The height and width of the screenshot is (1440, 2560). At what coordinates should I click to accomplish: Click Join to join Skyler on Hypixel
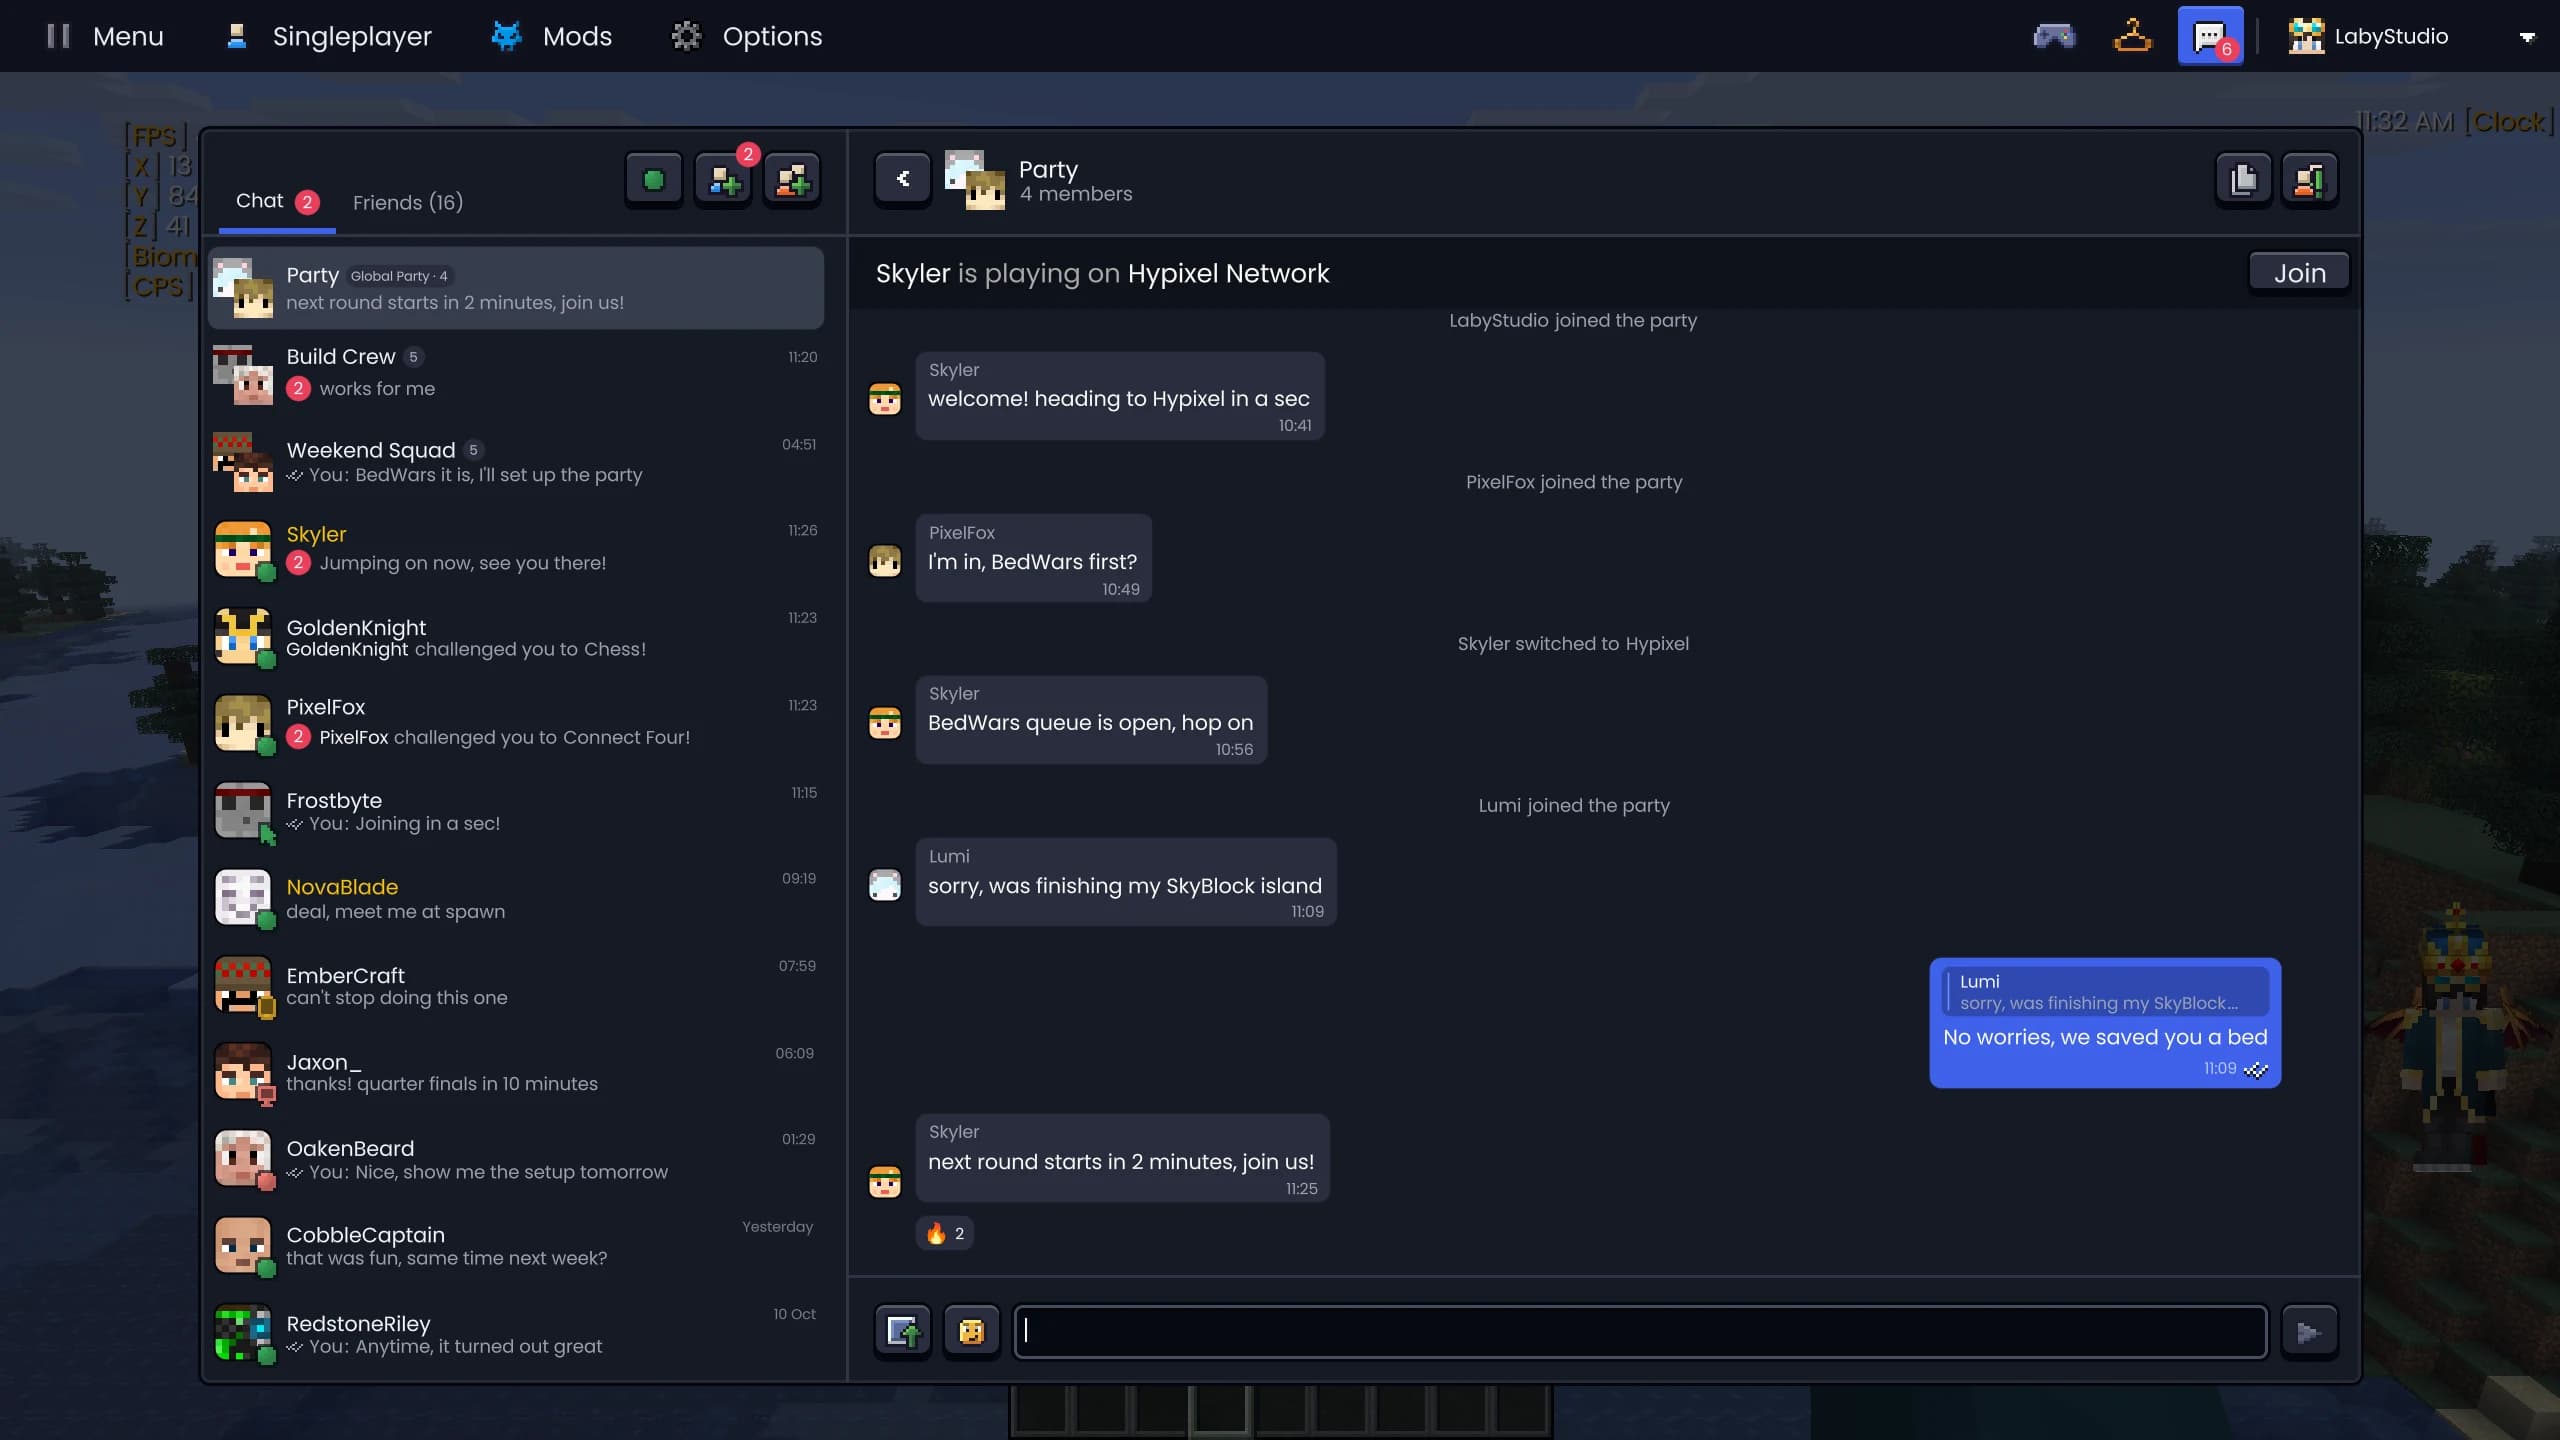point(2299,273)
